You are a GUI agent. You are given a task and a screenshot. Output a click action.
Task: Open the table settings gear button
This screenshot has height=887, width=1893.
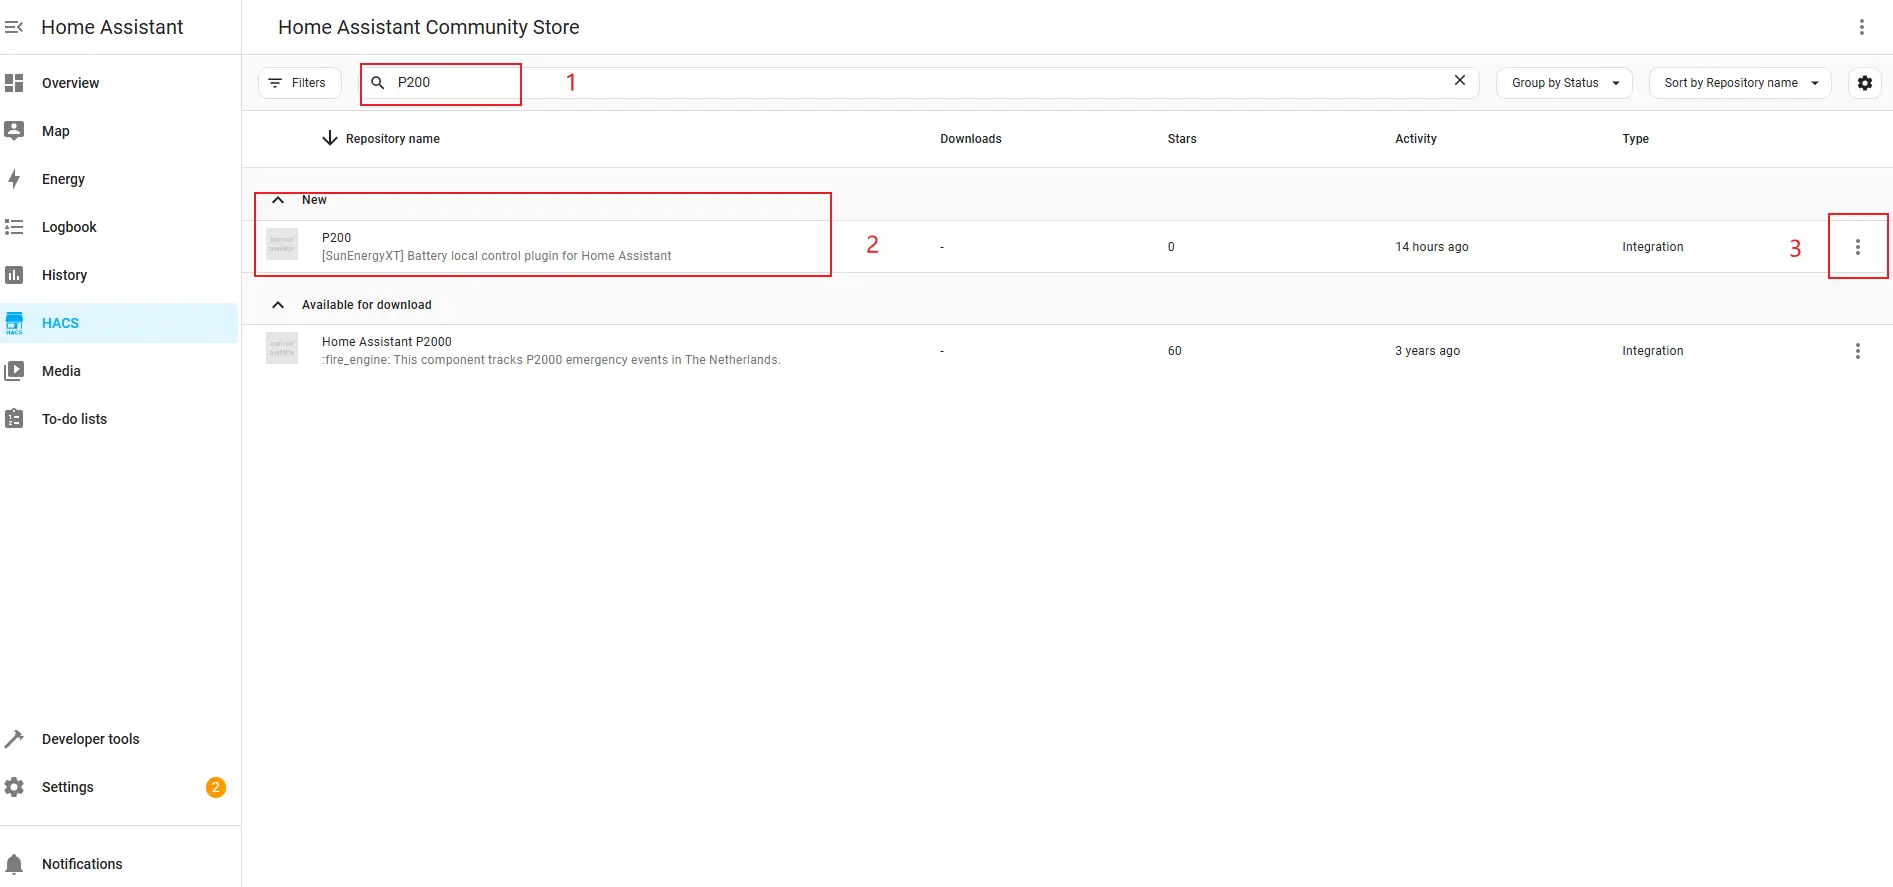(1864, 83)
